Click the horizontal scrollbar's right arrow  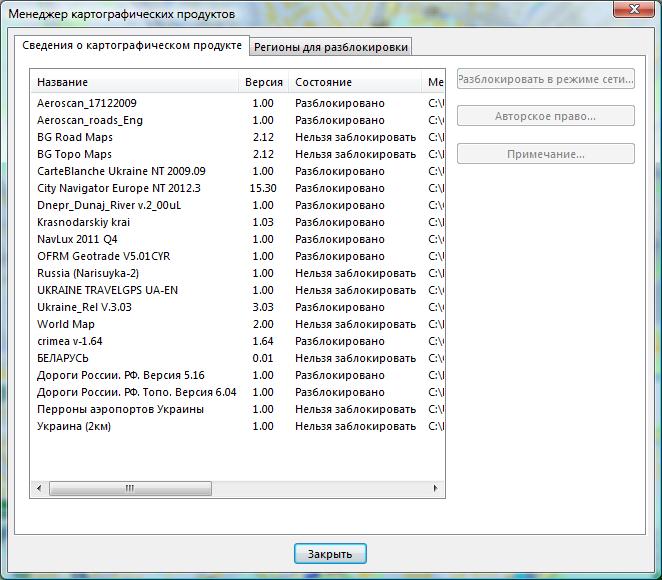point(436,489)
